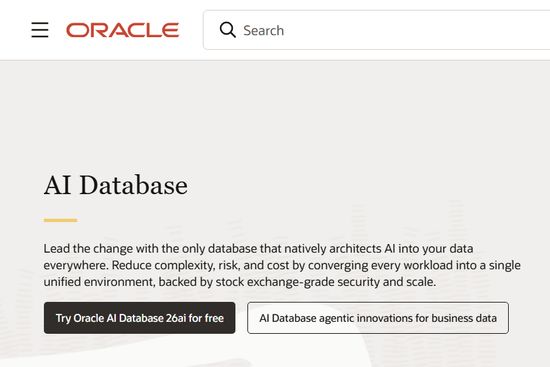Click the white header bar beside the menu icon
The width and height of the screenshot is (550, 367).
(14, 30)
